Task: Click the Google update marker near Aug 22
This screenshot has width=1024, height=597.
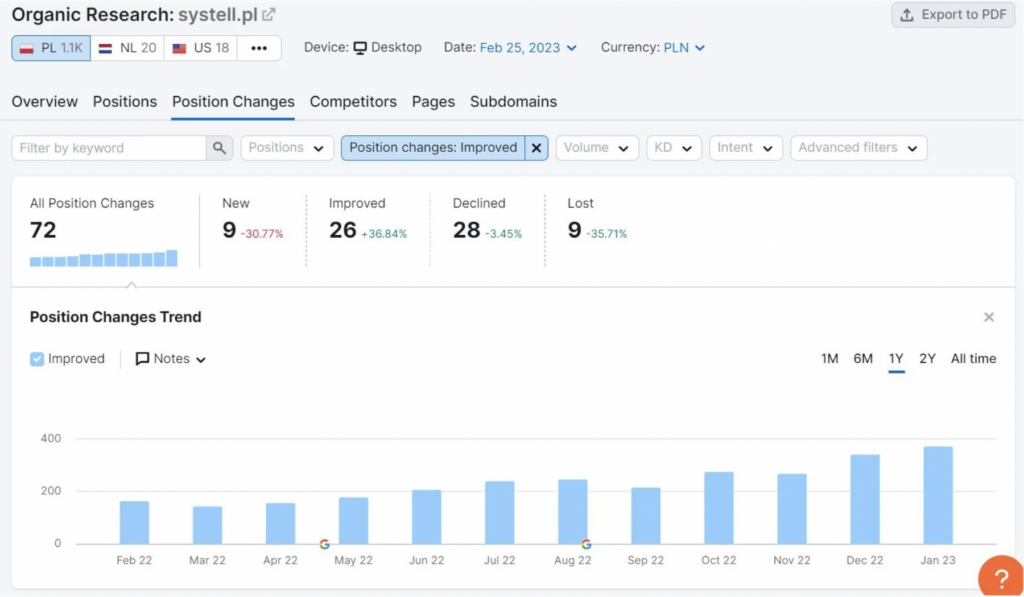Action: [x=586, y=544]
